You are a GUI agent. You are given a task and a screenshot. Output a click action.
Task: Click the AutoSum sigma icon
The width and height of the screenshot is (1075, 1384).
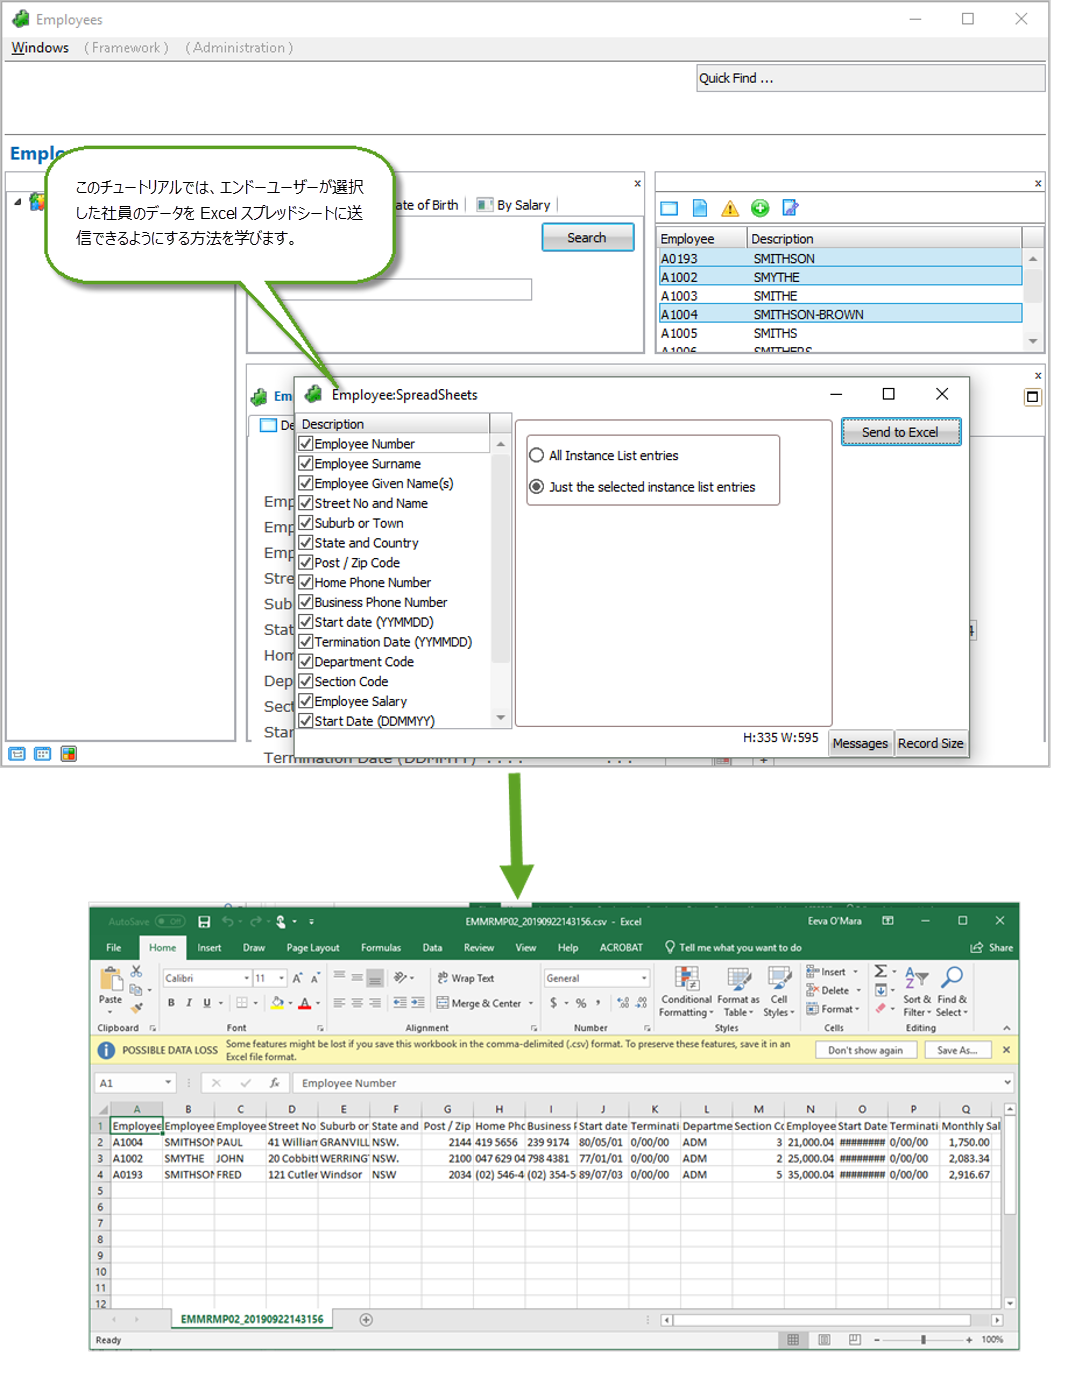click(x=880, y=971)
